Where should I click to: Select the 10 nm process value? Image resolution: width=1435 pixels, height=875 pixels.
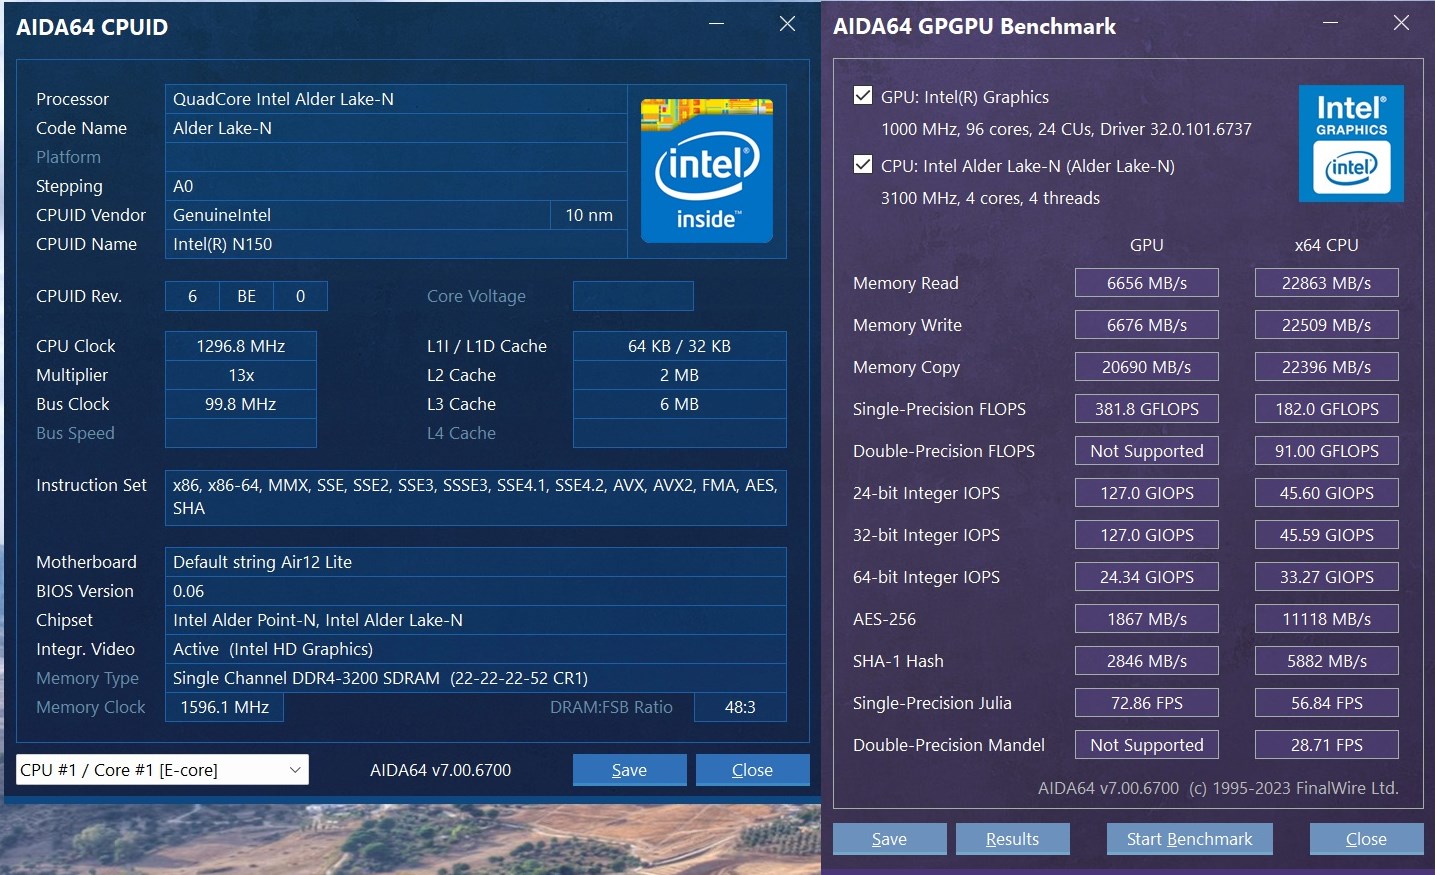[589, 215]
